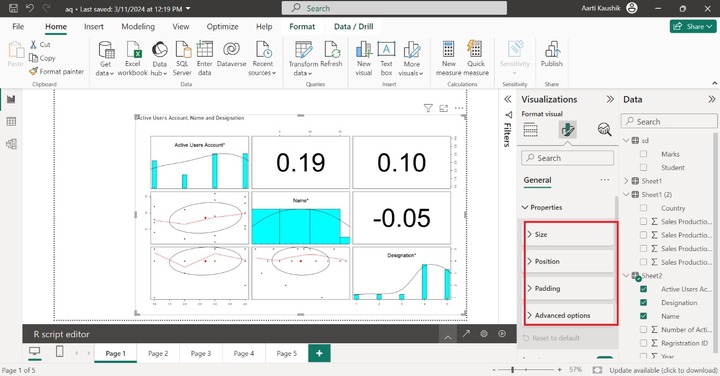Expand the Position section
The height and width of the screenshot is (376, 720).
pyautogui.click(x=569, y=261)
